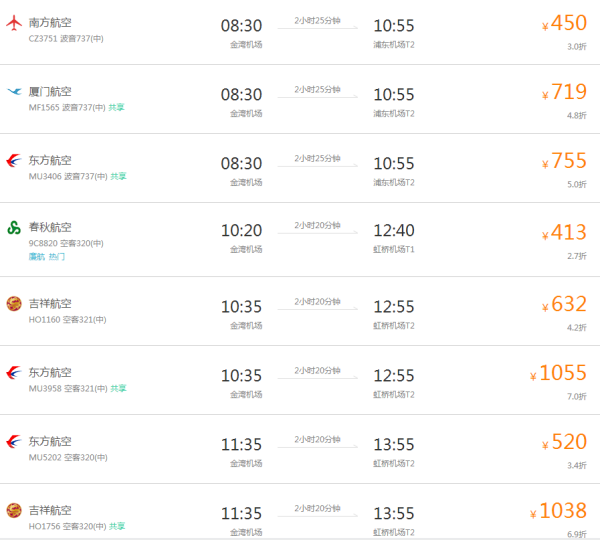Click the 南方航空 airline name
The height and width of the screenshot is (540, 600).
coord(50,23)
